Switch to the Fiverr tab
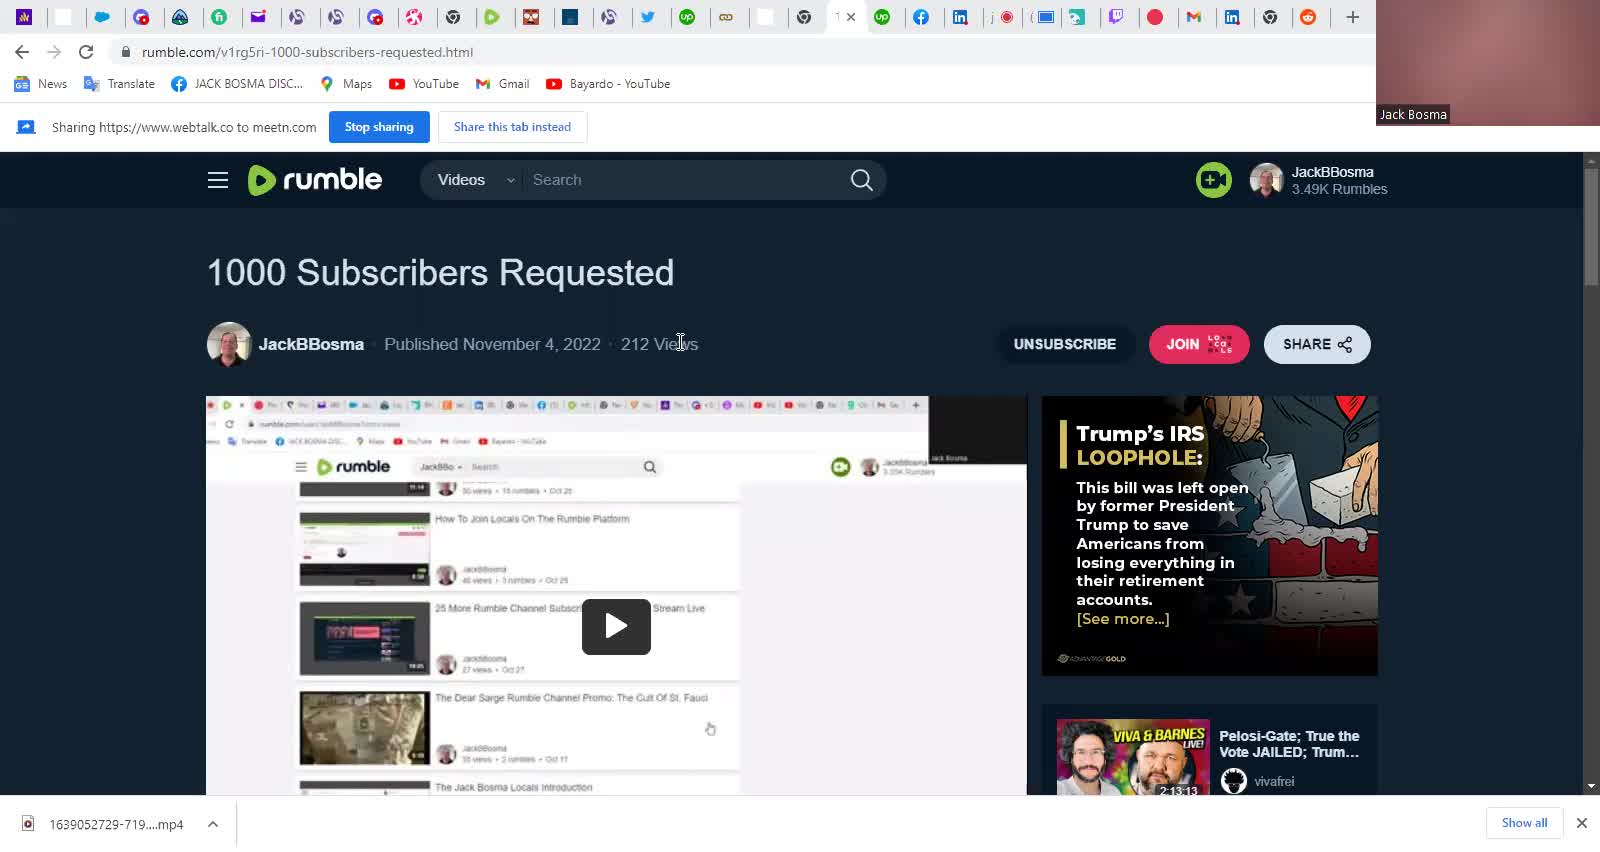 [x=219, y=17]
